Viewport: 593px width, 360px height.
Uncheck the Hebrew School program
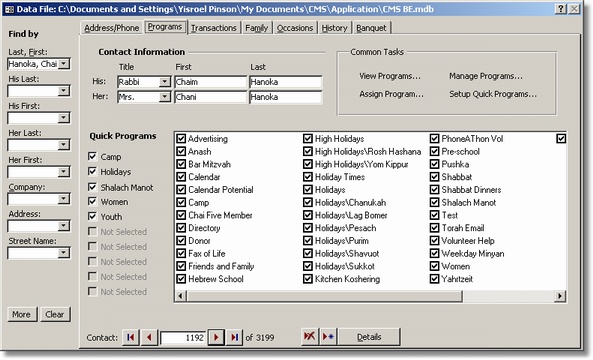point(181,279)
